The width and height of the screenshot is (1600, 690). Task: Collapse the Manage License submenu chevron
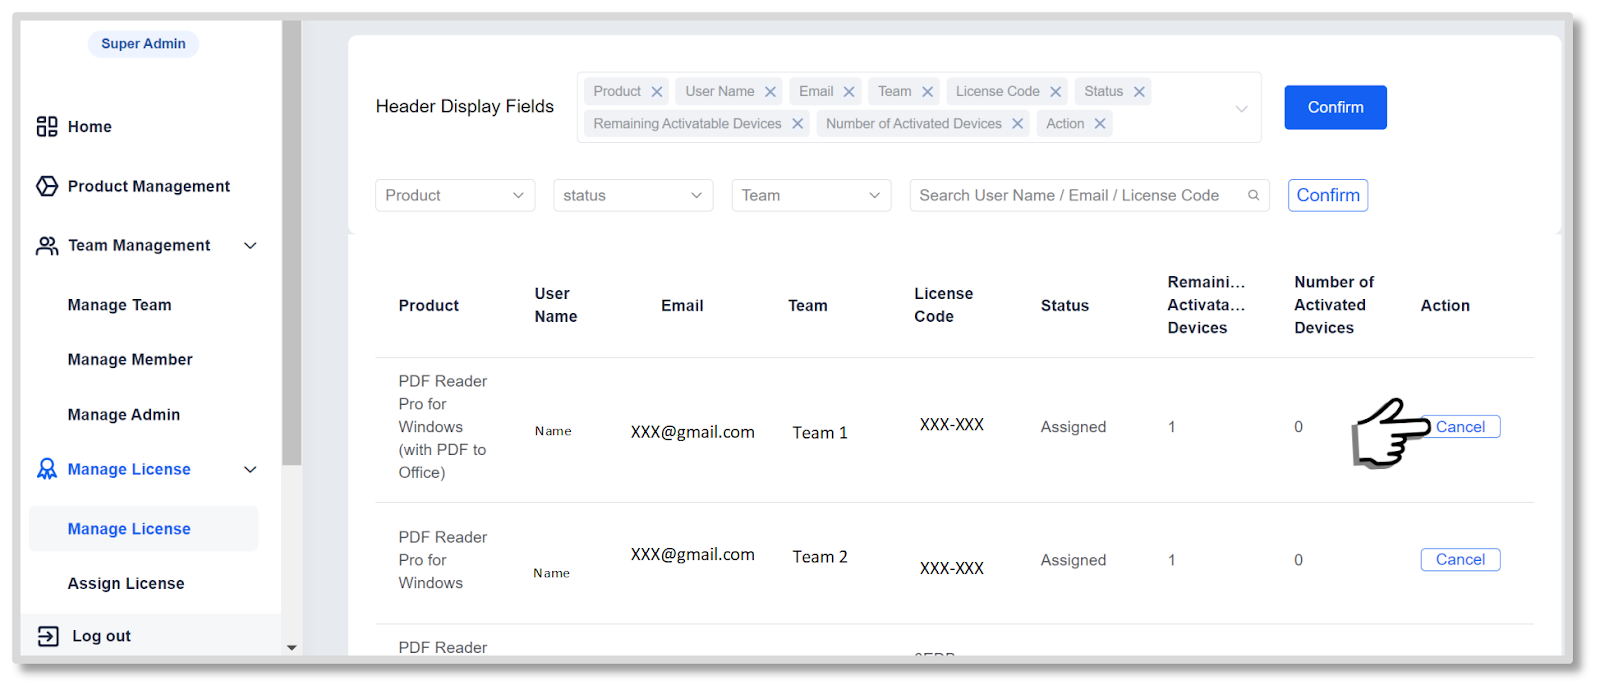point(251,470)
